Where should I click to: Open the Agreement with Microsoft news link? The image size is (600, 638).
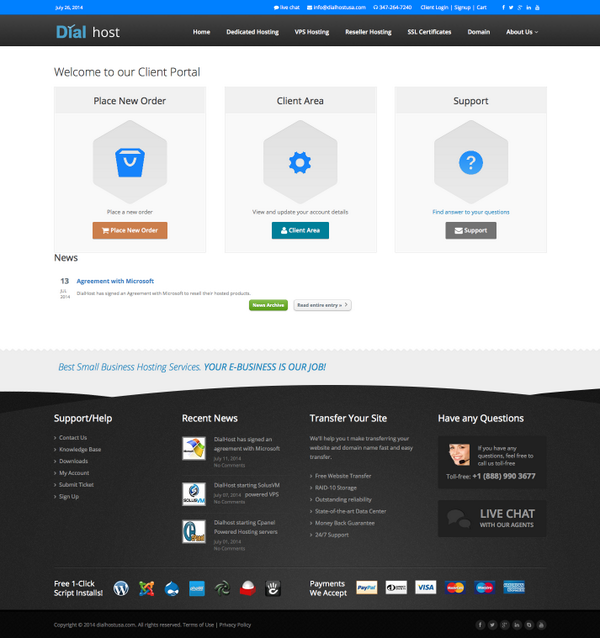click(115, 281)
